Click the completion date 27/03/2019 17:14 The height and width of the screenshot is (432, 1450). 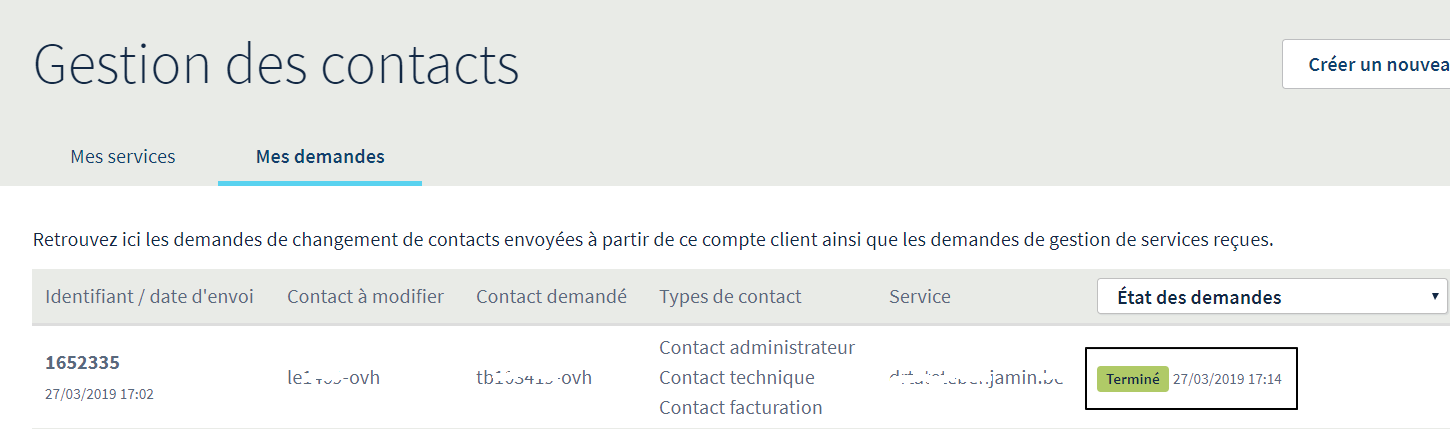click(1227, 380)
